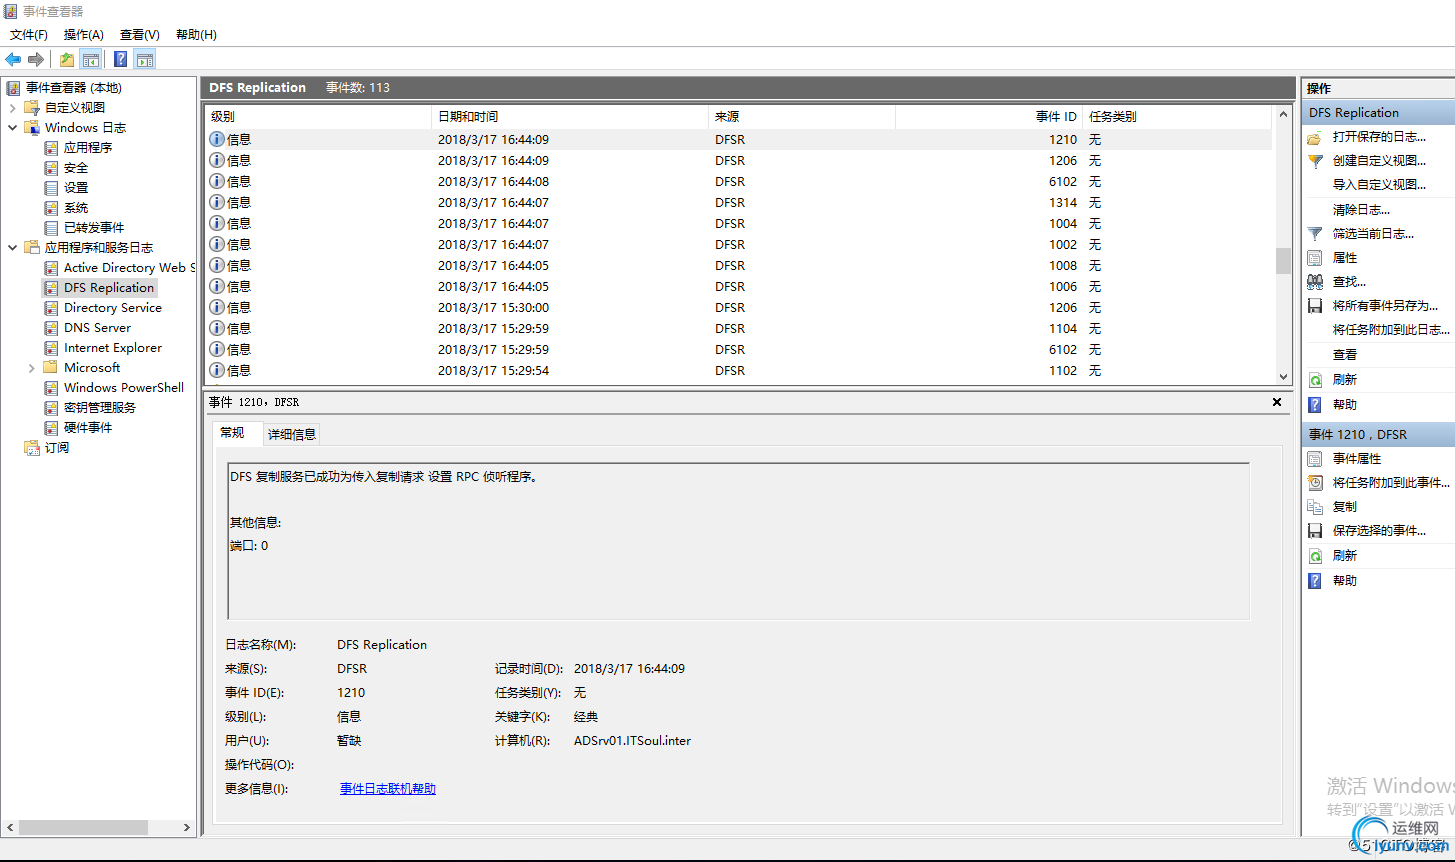Select Active Directory Web log
The width and height of the screenshot is (1455, 862).
tap(129, 268)
